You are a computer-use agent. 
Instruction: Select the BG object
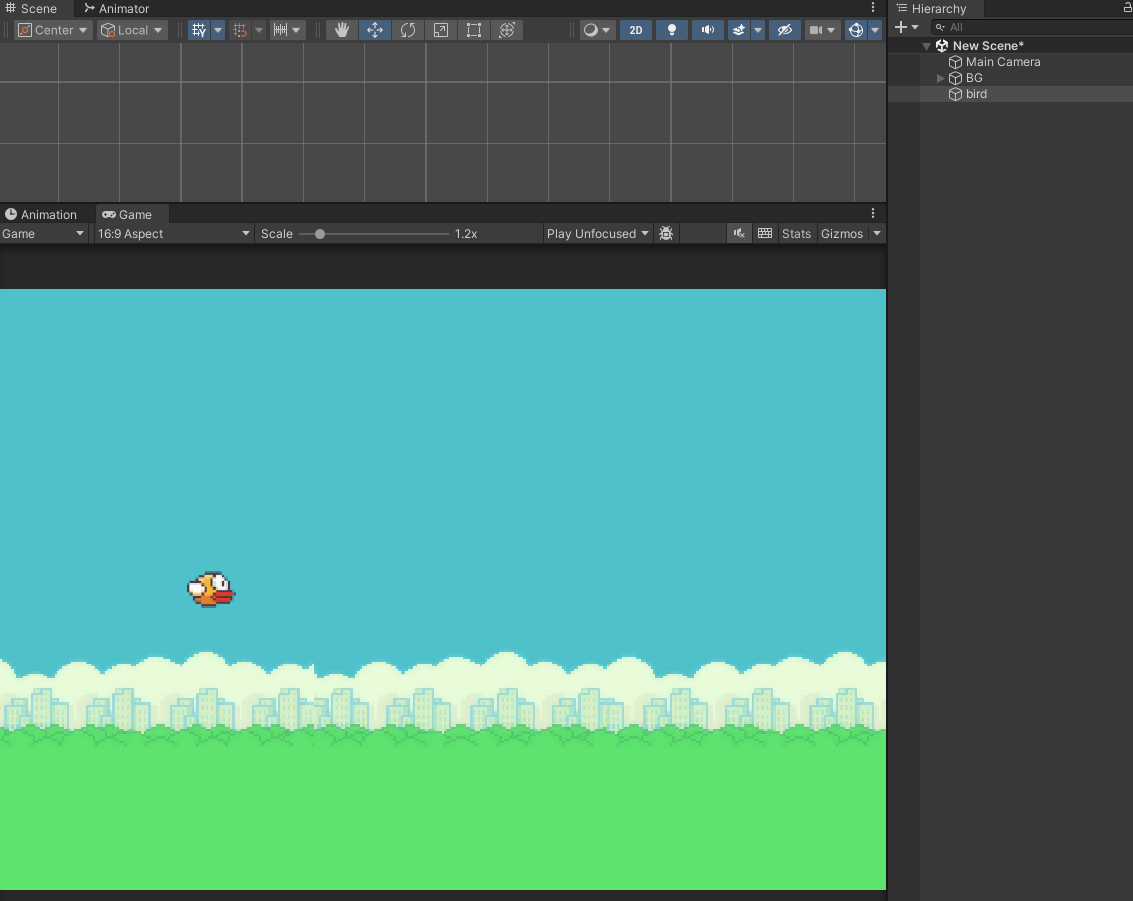1010,78
